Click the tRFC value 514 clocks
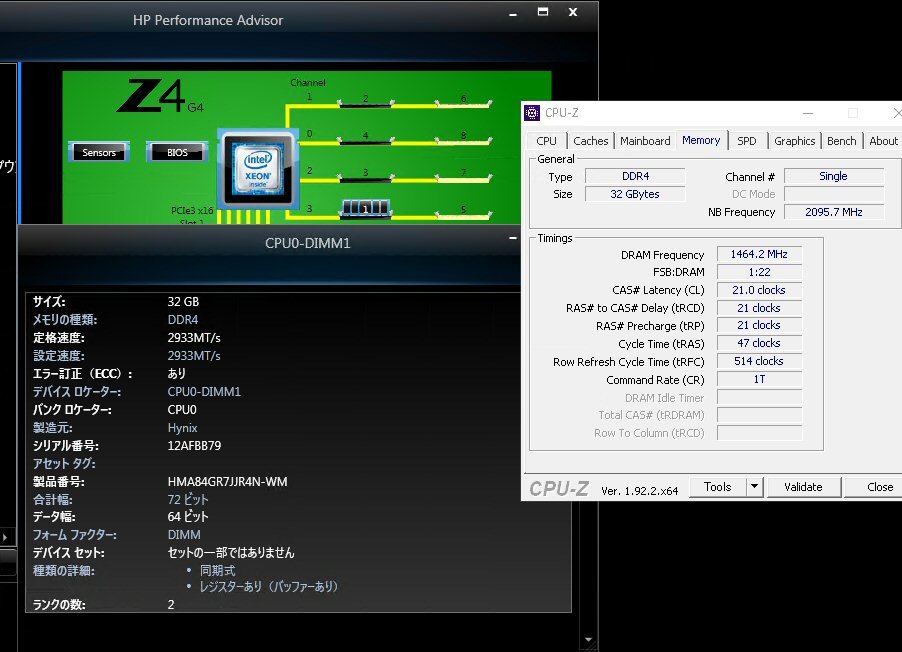This screenshot has width=902, height=652. (759, 361)
